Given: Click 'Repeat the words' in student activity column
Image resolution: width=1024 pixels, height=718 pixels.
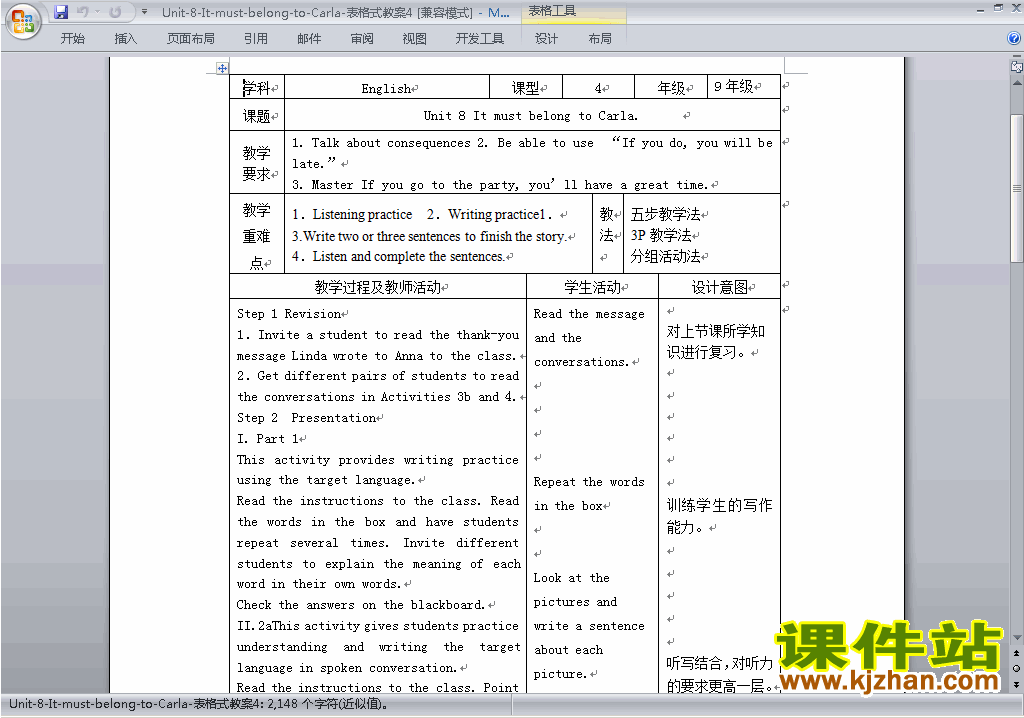Looking at the screenshot, I should pyautogui.click(x=589, y=481).
